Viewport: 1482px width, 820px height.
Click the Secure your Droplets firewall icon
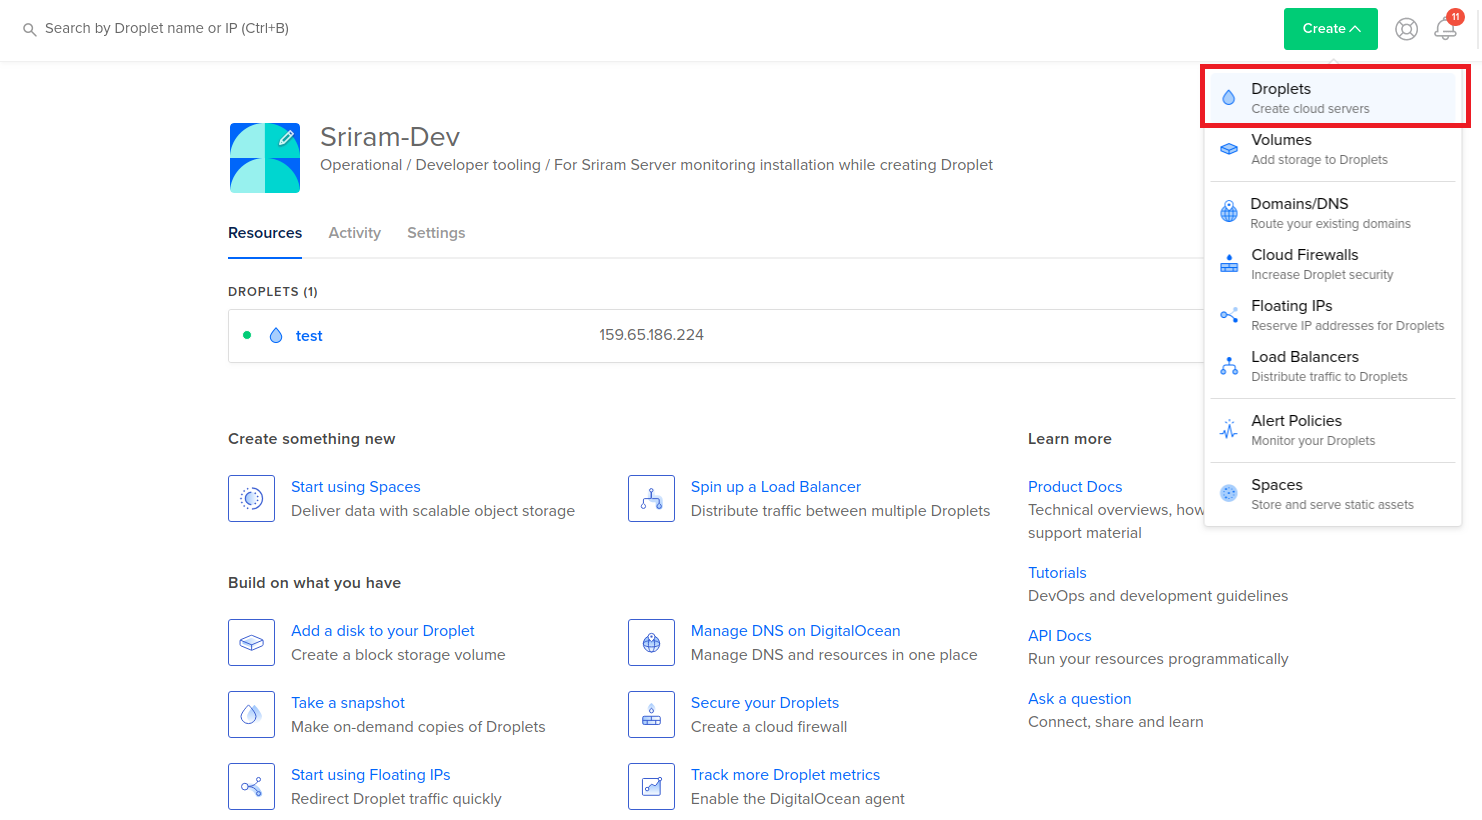coord(651,714)
